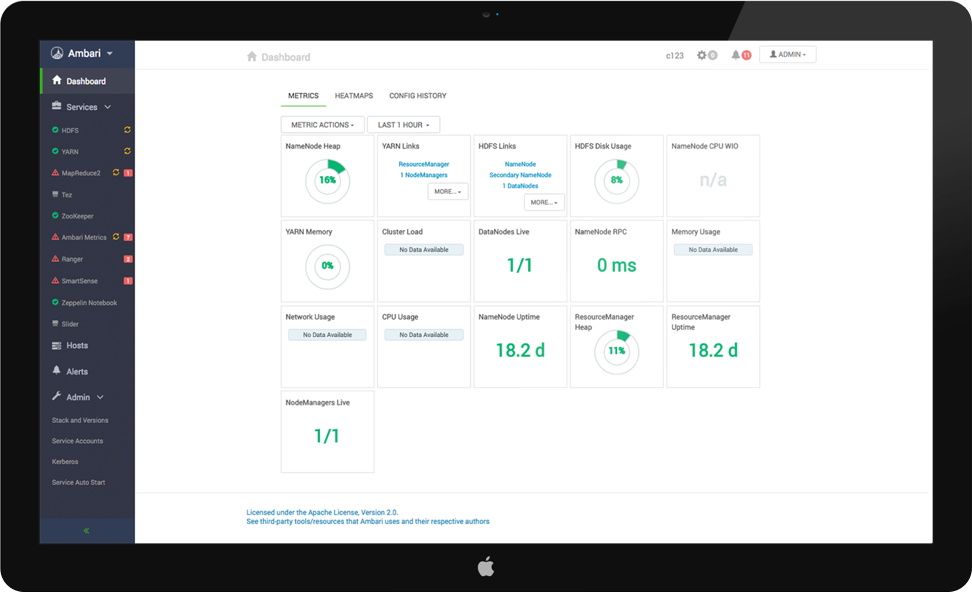Click the HDFS restart-required refresh icon
The width and height of the screenshot is (972, 592).
[127, 130]
